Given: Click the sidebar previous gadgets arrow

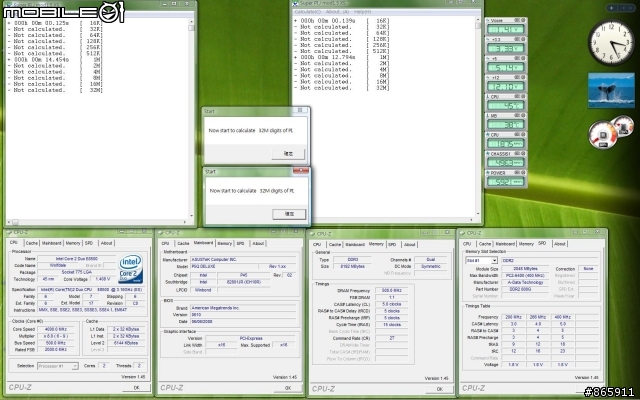Looking at the screenshot, I should pyautogui.click(x=622, y=8).
